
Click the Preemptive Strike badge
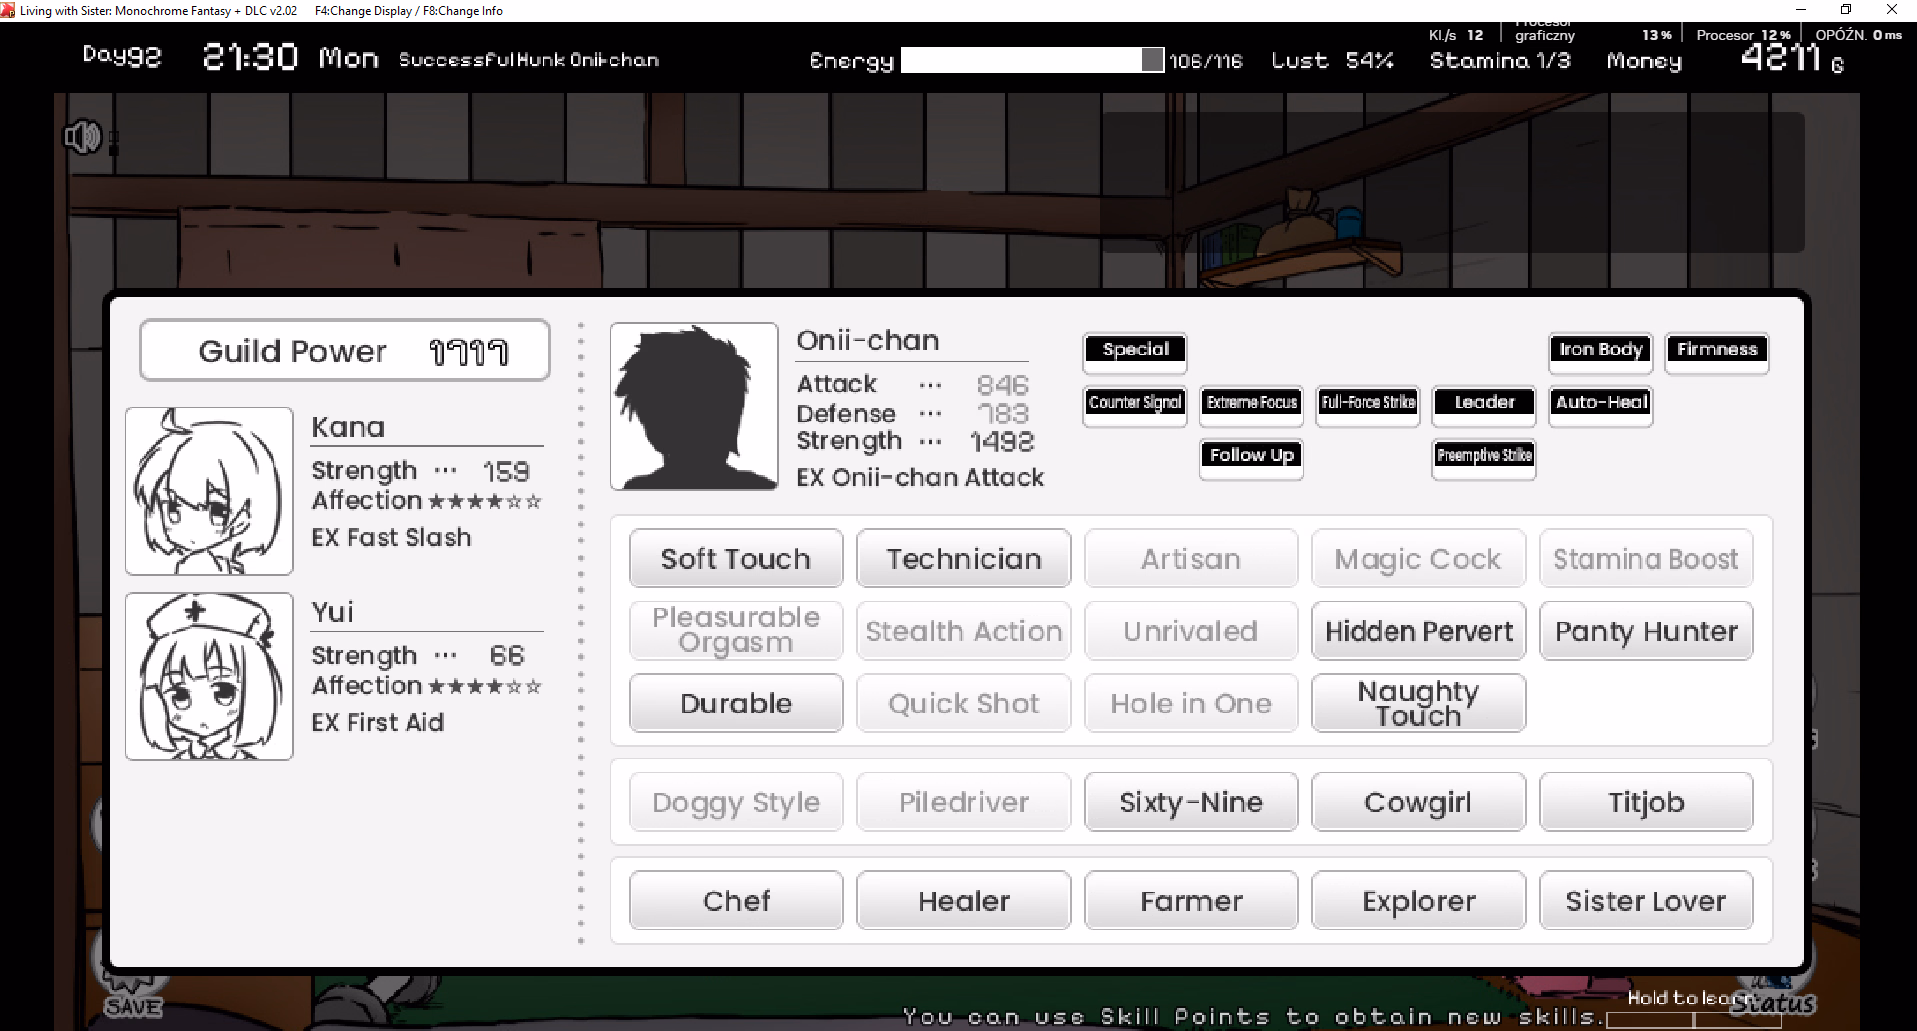pyautogui.click(x=1484, y=456)
